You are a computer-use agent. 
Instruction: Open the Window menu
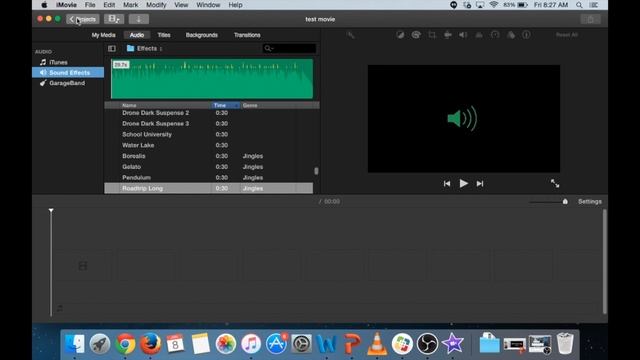click(208, 5)
